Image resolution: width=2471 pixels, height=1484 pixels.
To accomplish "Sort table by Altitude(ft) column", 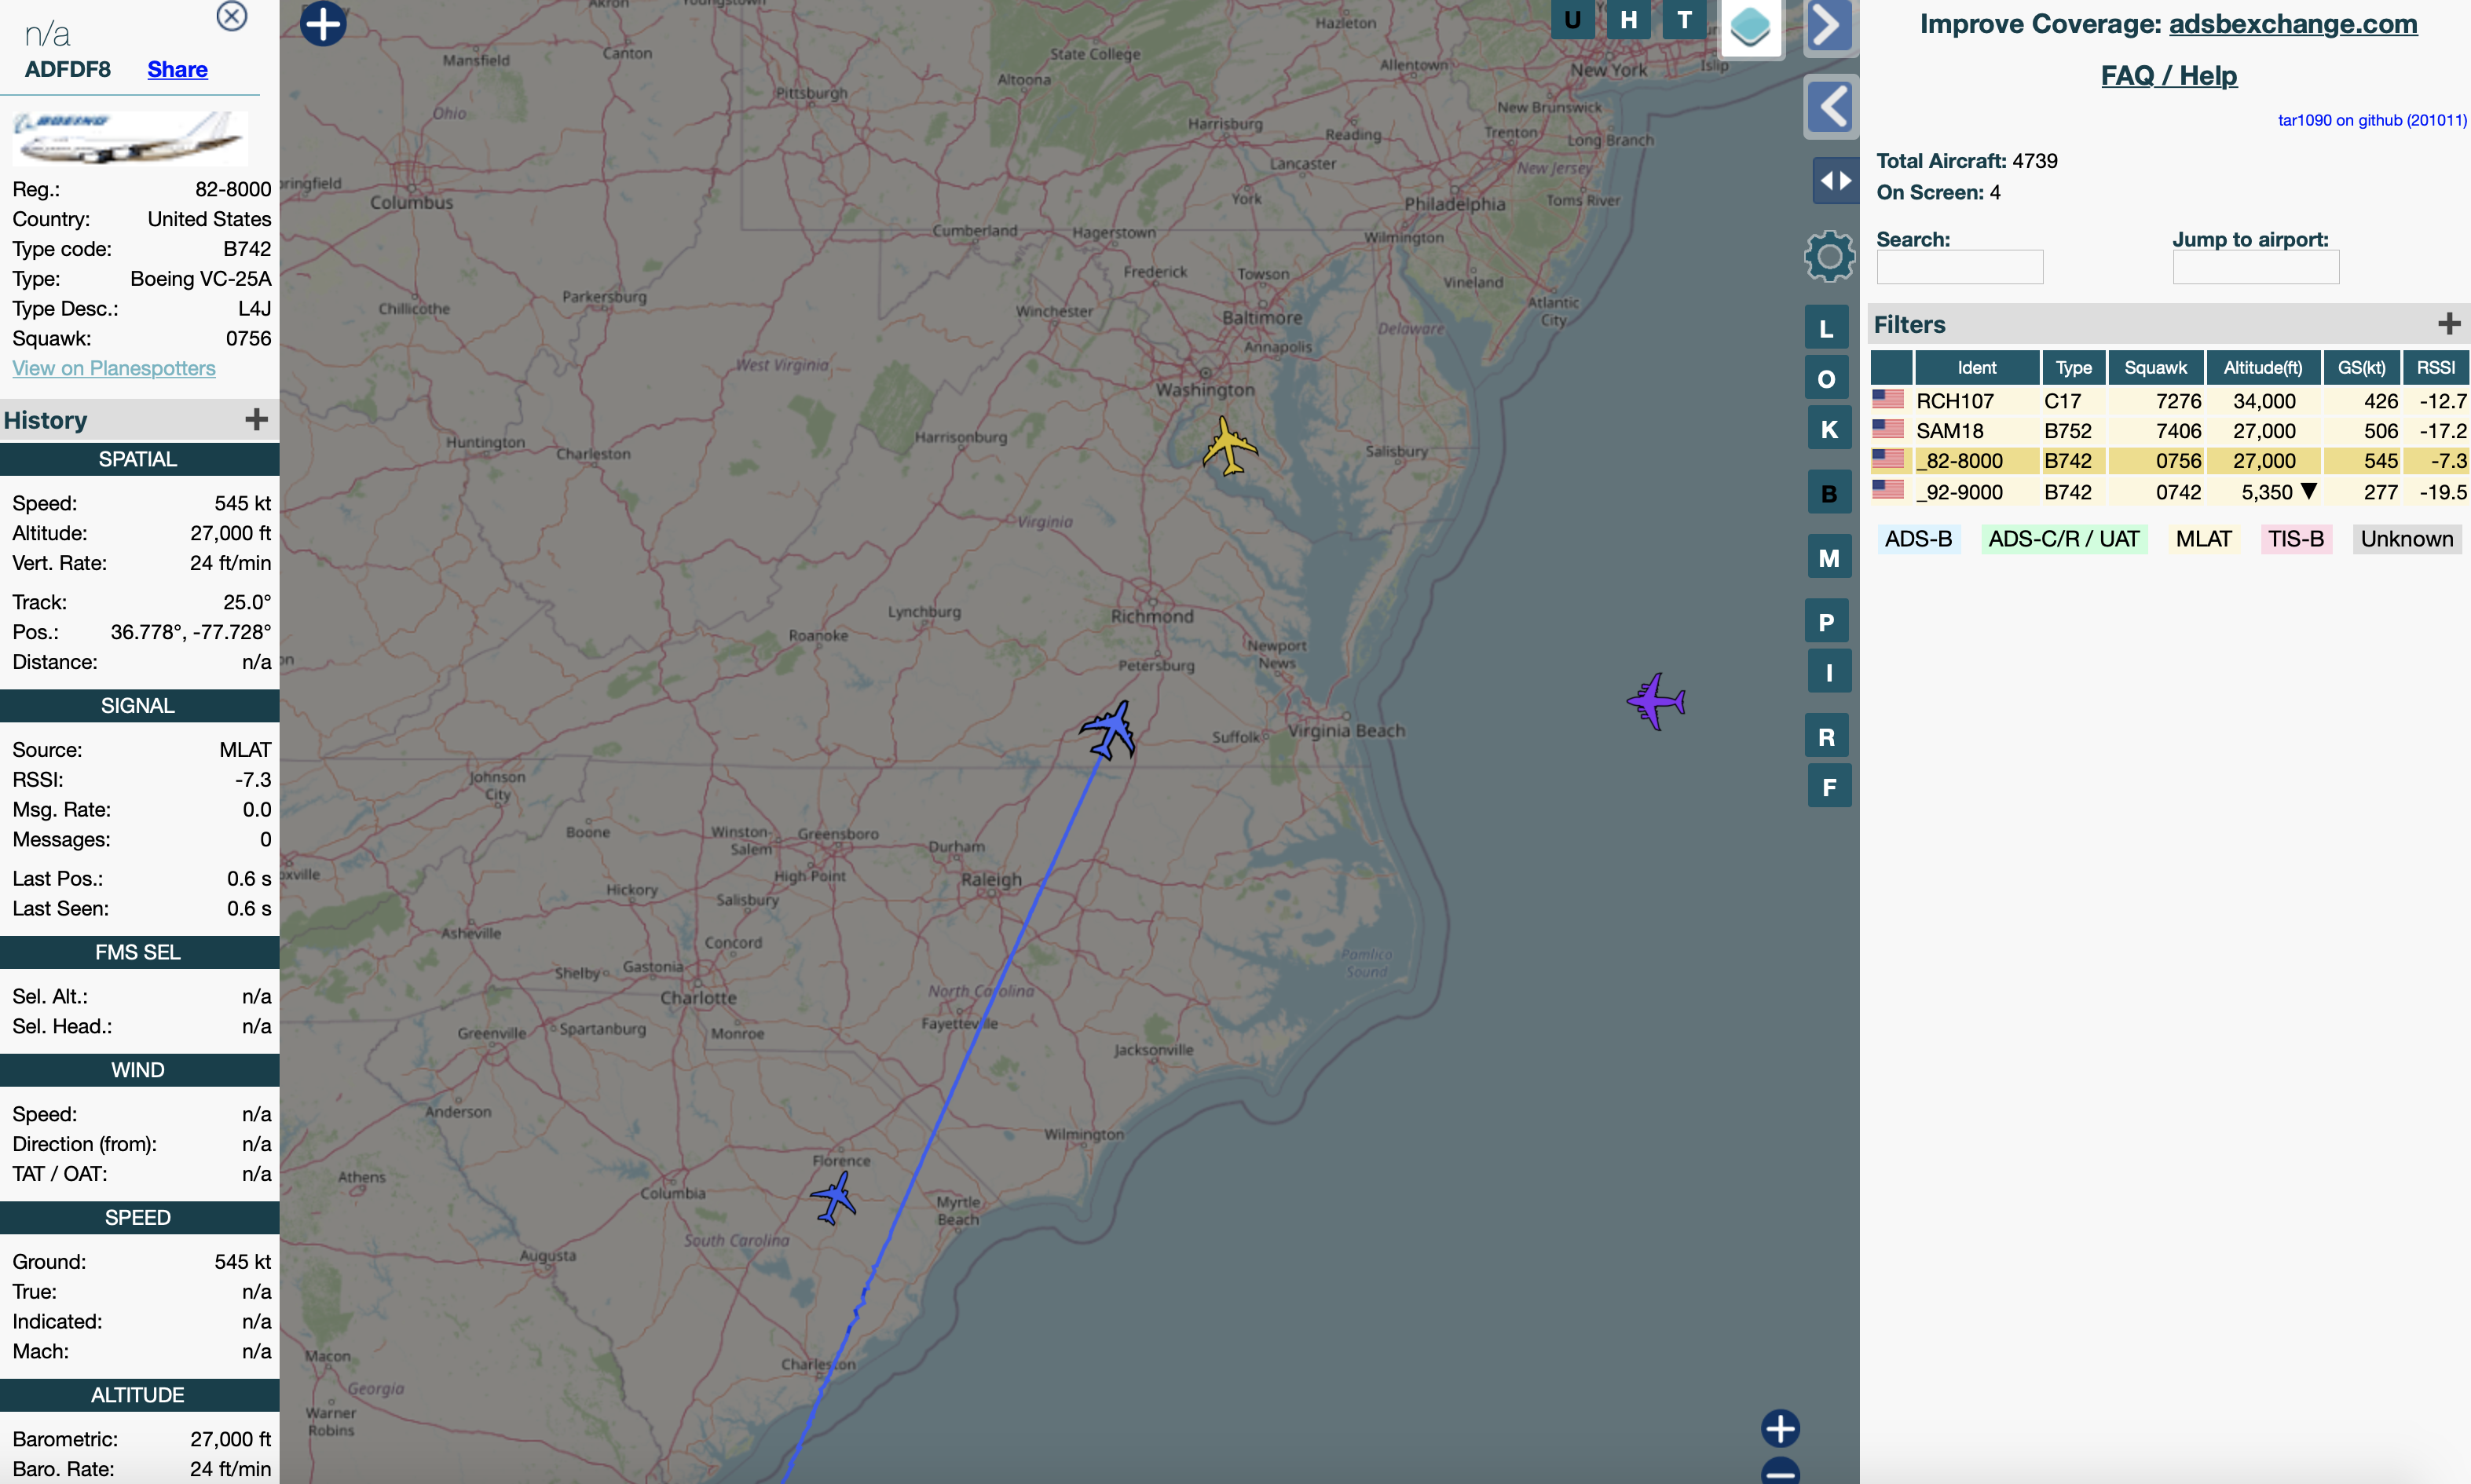I will pos(2262,367).
